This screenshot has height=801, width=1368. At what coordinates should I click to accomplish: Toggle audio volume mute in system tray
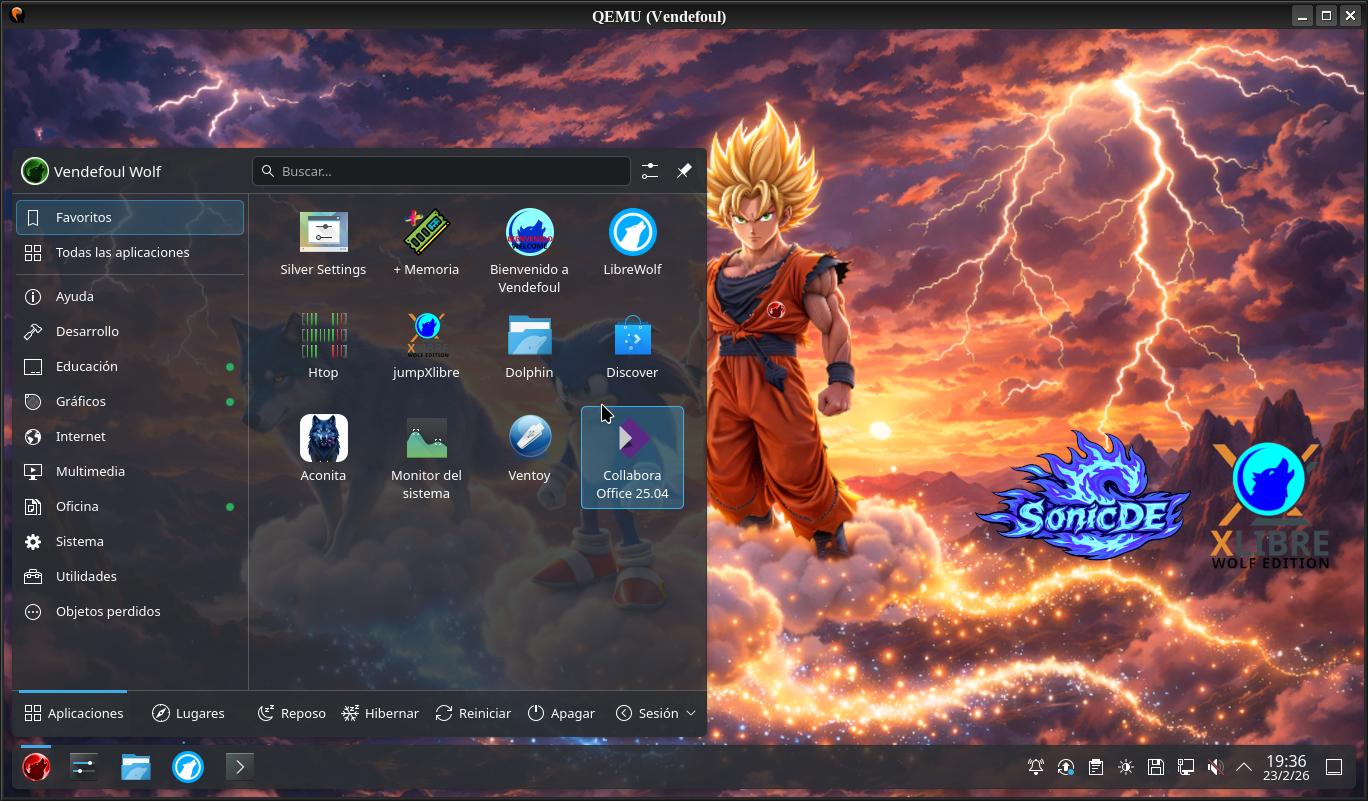pos(1215,767)
